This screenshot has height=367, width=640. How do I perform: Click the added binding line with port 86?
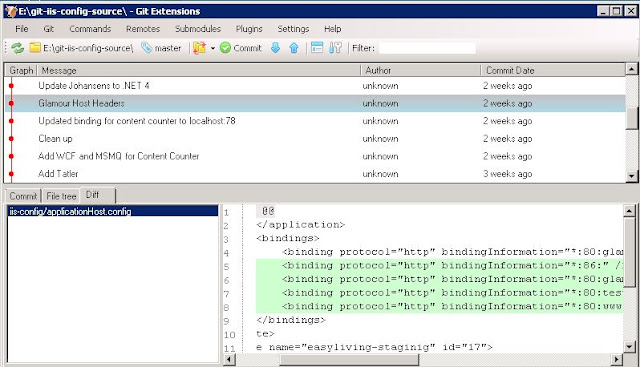(439, 266)
